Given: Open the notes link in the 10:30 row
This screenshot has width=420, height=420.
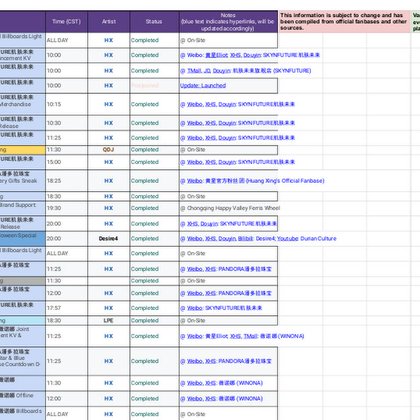Looking at the screenshot, I should click(x=237, y=123).
